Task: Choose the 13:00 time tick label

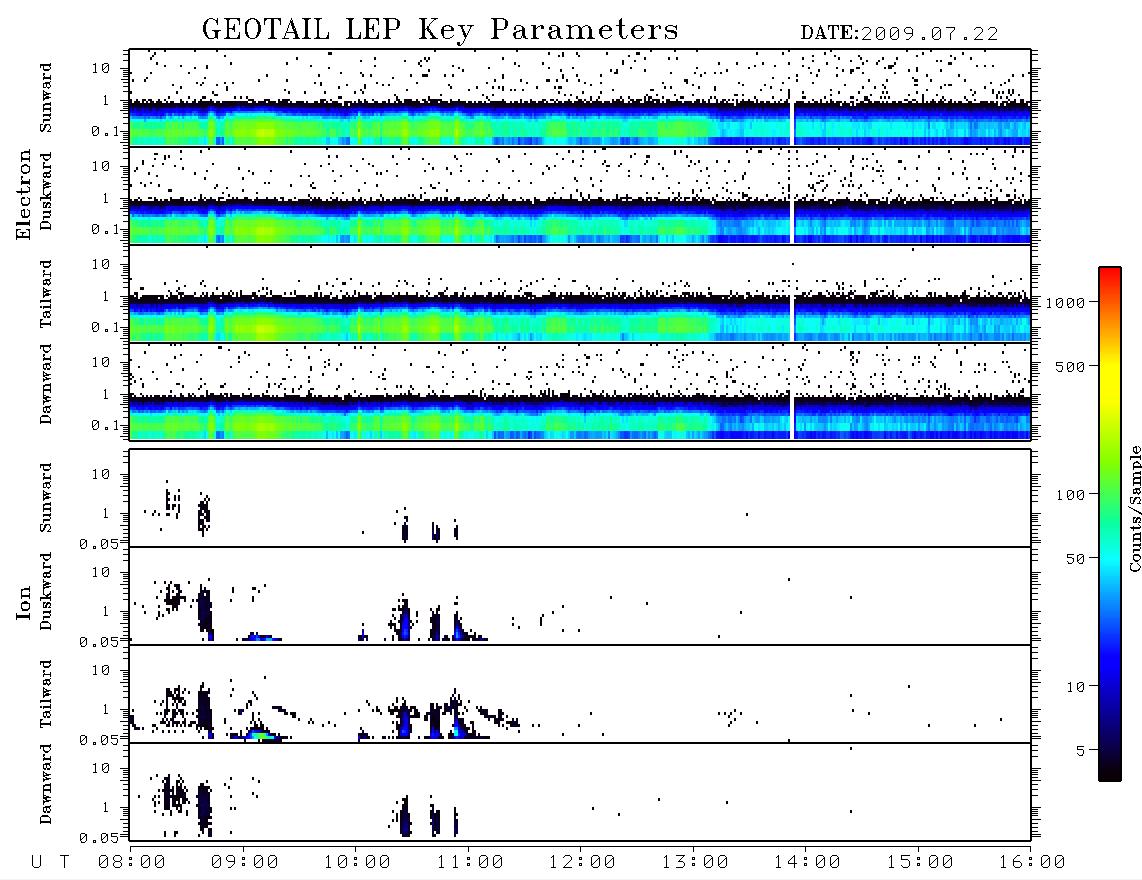Action: click(695, 863)
